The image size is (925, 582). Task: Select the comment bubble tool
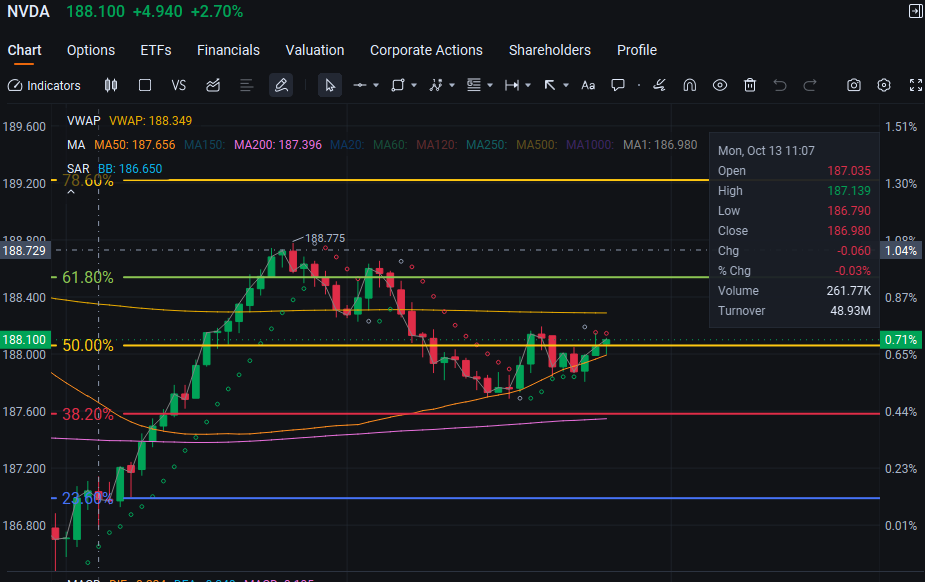618,86
